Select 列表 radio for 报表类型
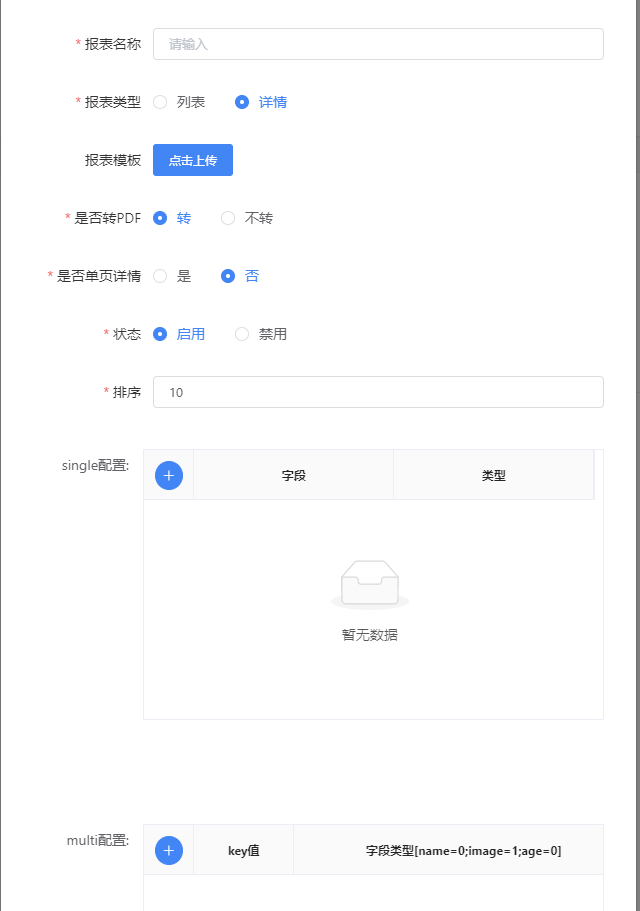The image size is (640, 911). [x=160, y=102]
